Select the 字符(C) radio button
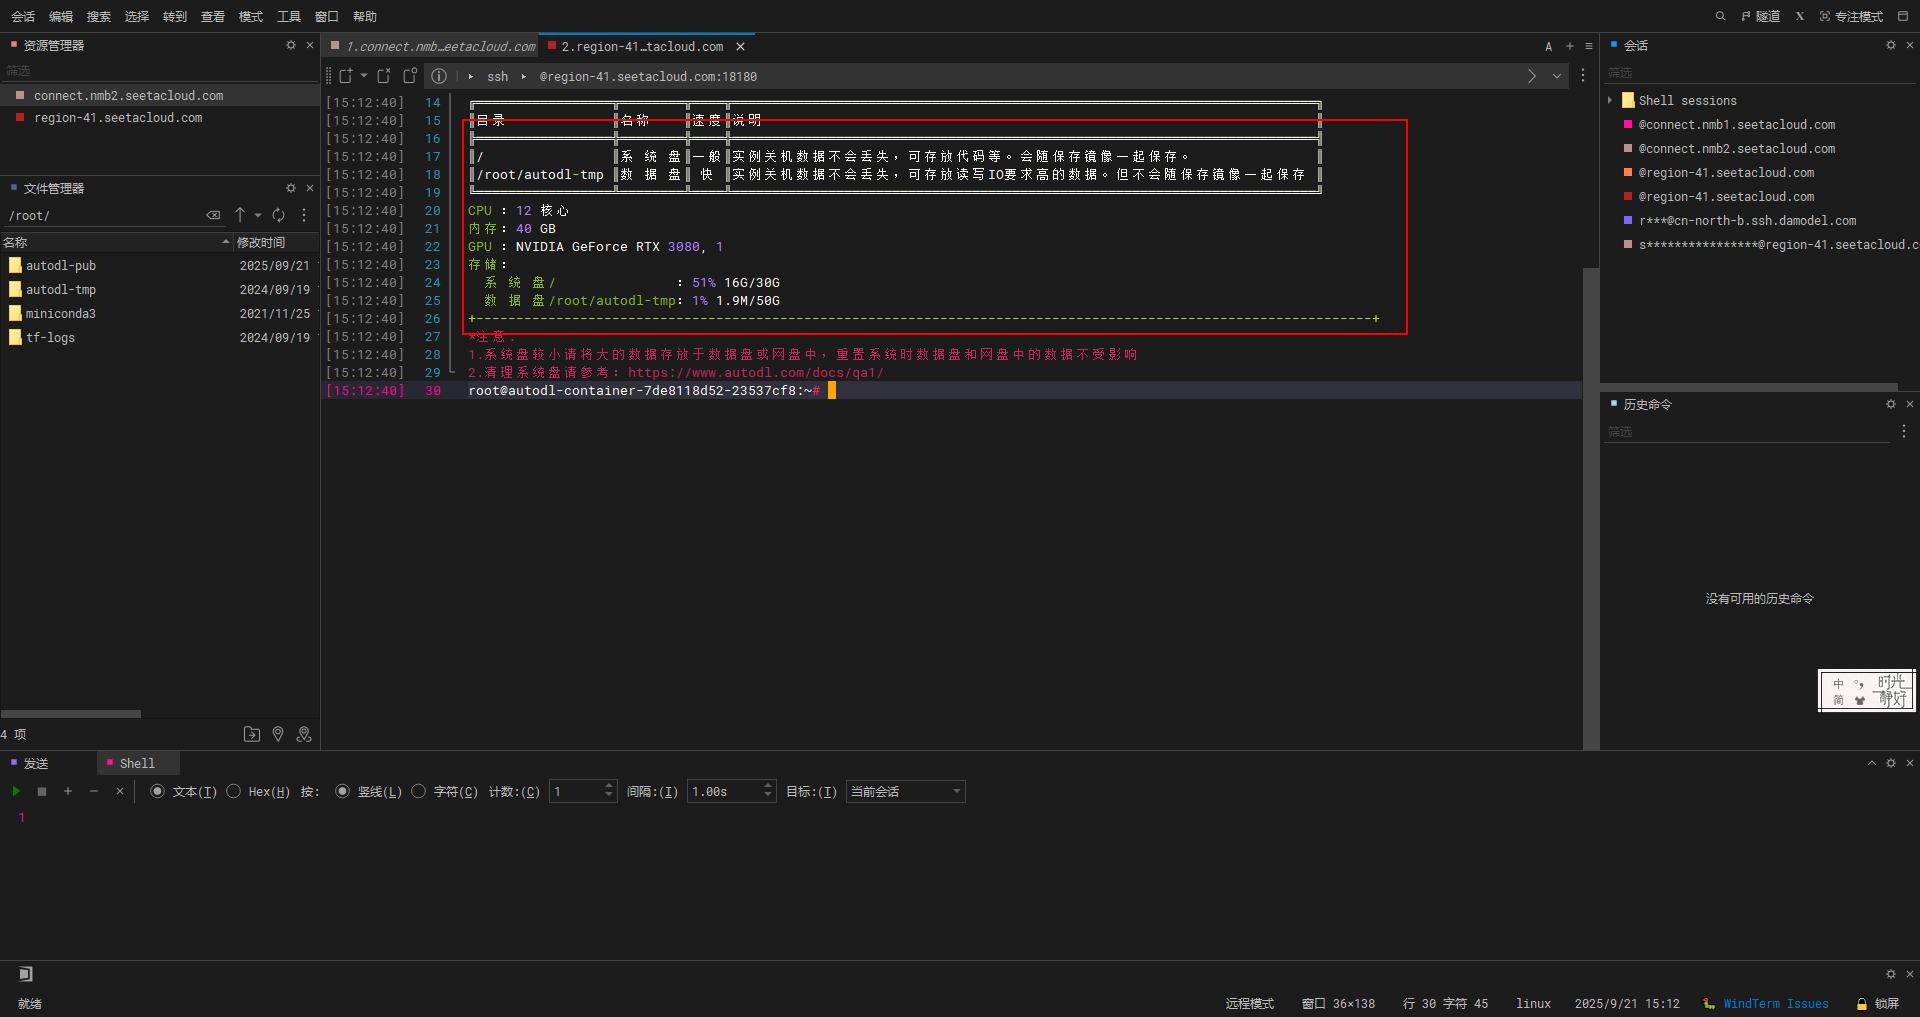 pos(418,791)
